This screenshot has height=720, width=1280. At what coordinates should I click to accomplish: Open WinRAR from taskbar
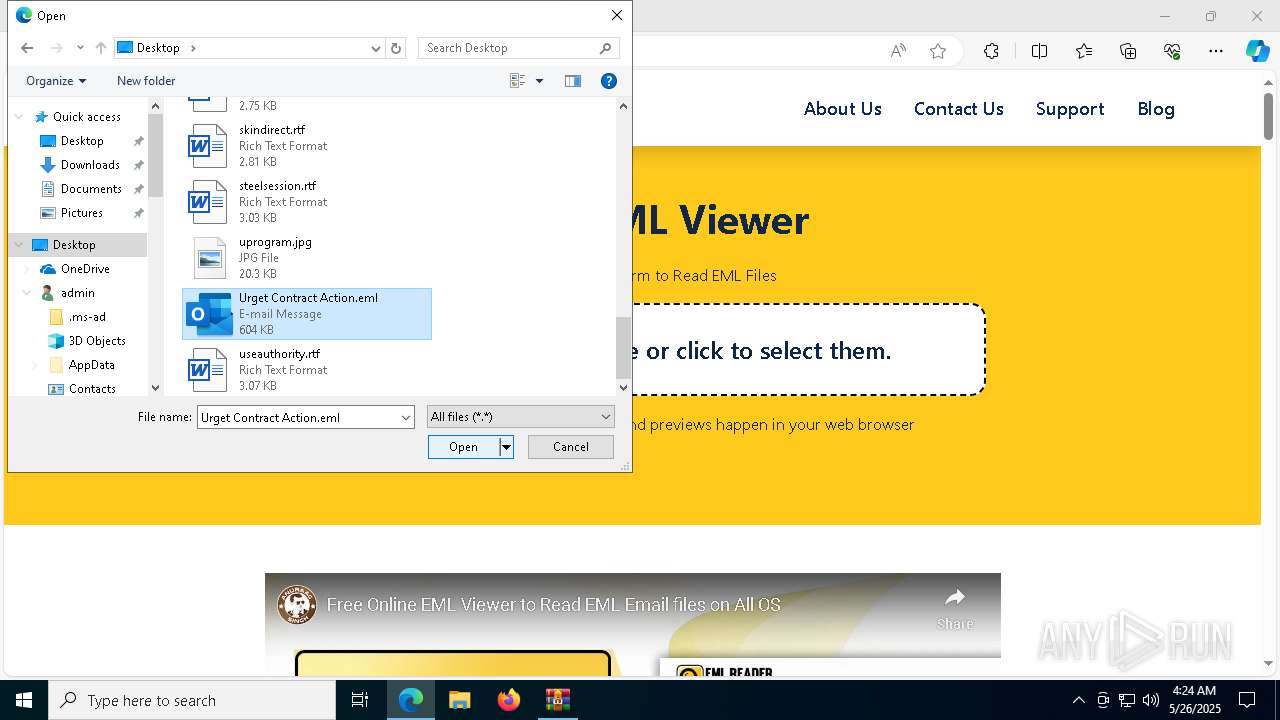click(x=557, y=700)
